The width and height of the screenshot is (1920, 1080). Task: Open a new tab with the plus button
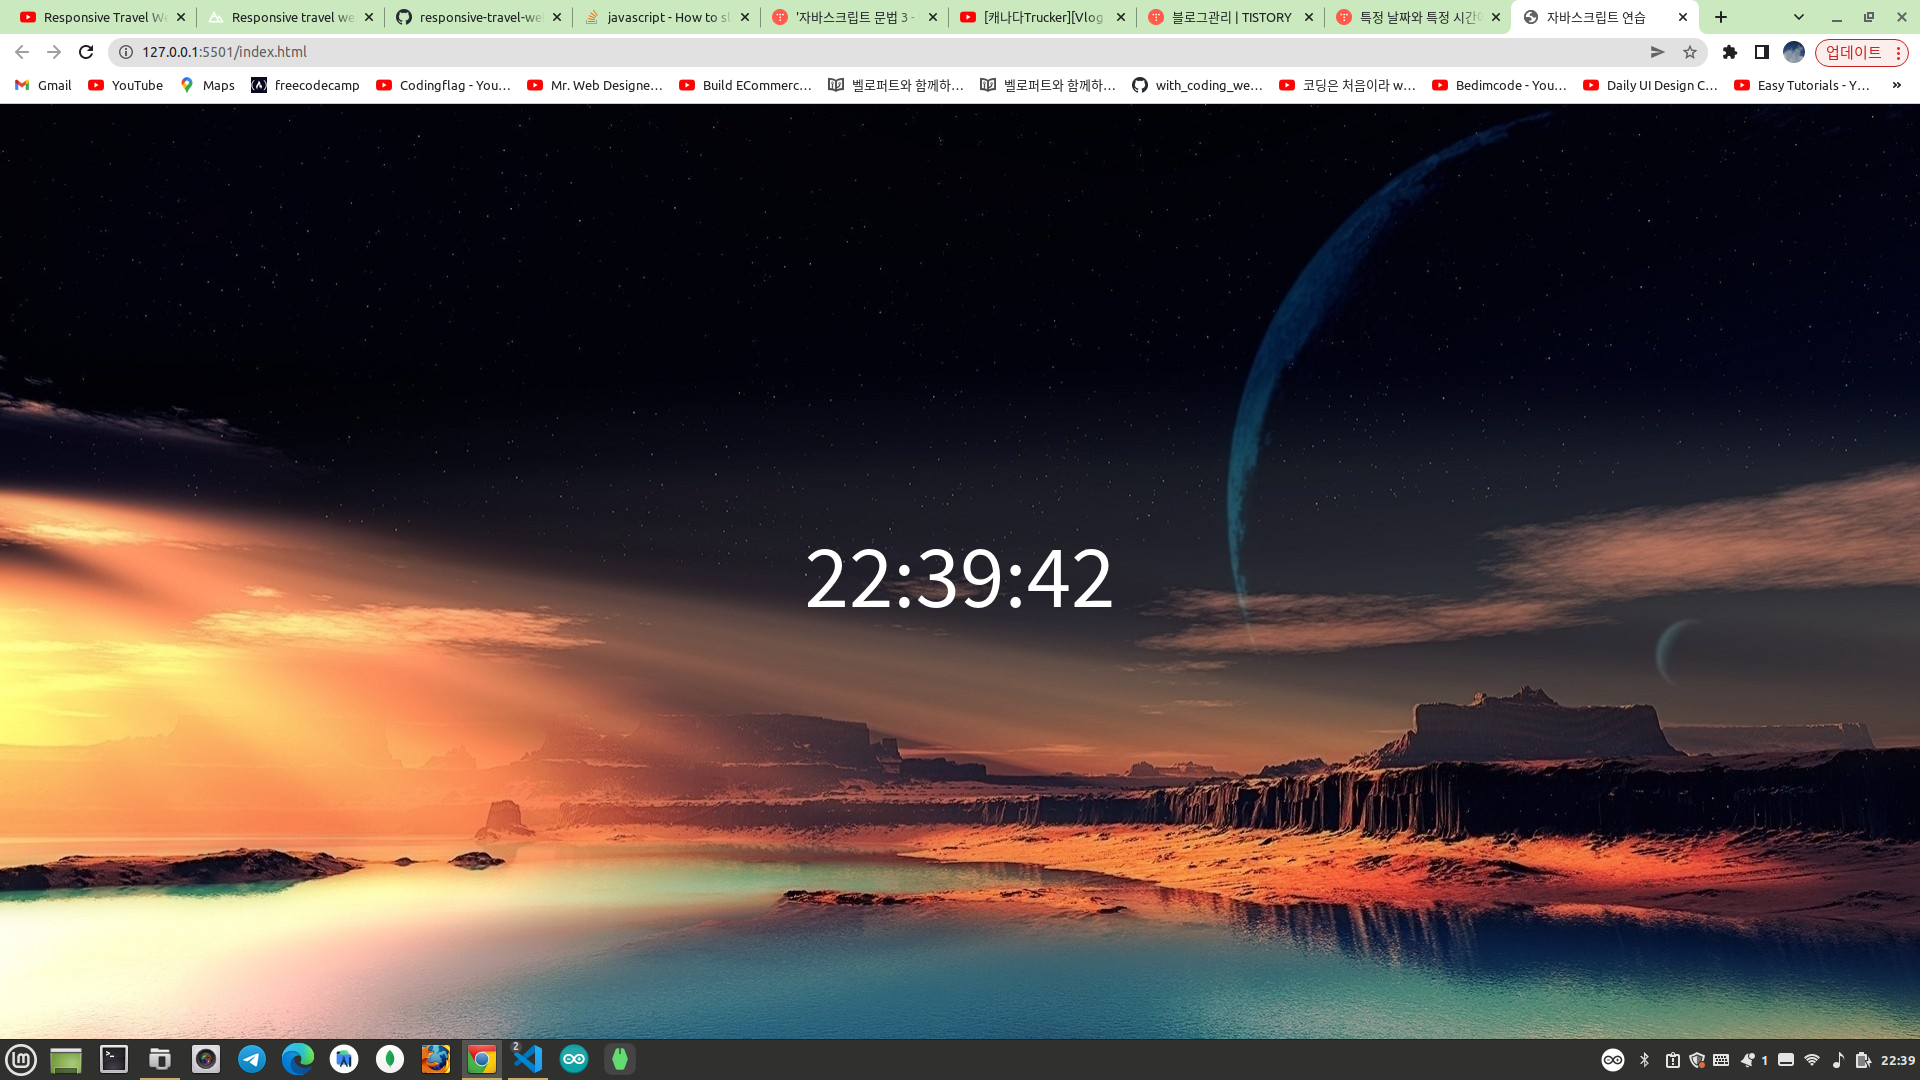pyautogui.click(x=1721, y=17)
